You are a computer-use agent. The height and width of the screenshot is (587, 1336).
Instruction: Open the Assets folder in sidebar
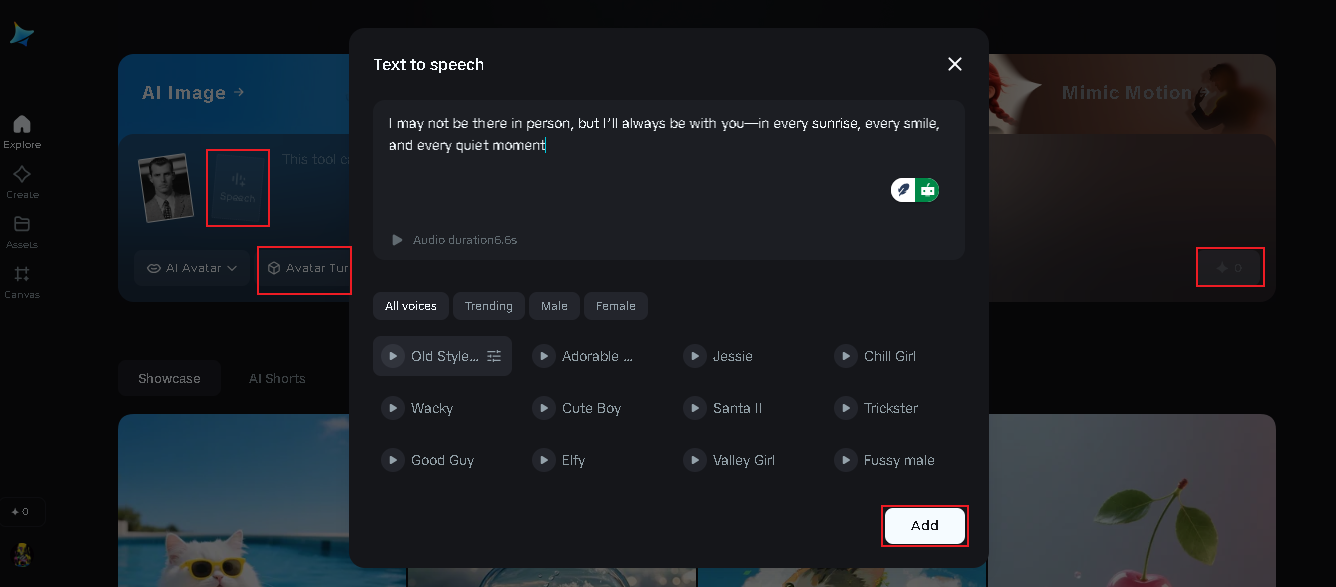(x=22, y=231)
